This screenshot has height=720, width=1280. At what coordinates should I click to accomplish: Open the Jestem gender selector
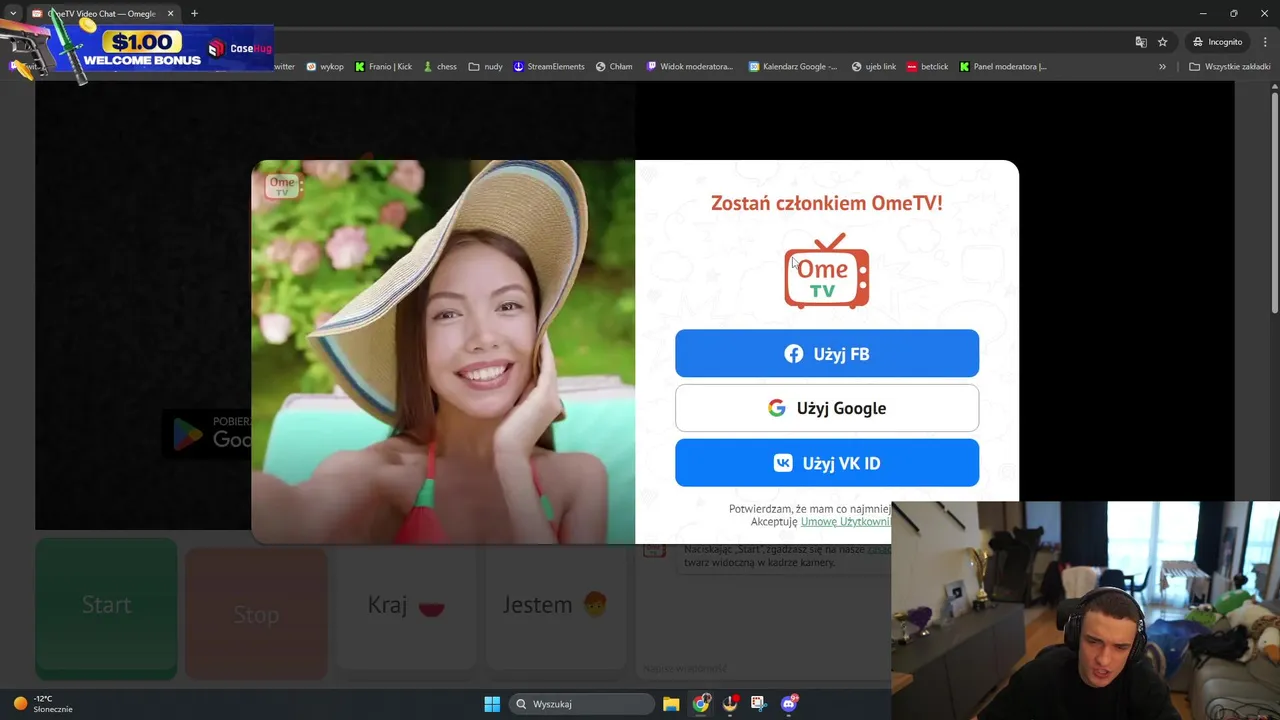(x=556, y=605)
